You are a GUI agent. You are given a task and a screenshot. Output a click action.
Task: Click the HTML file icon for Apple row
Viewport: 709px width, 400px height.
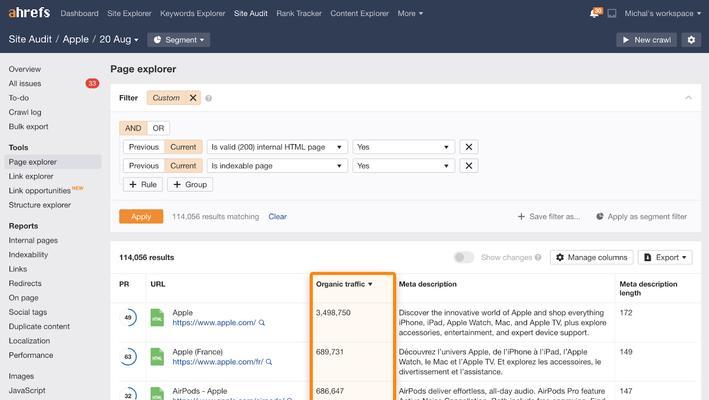tap(157, 317)
